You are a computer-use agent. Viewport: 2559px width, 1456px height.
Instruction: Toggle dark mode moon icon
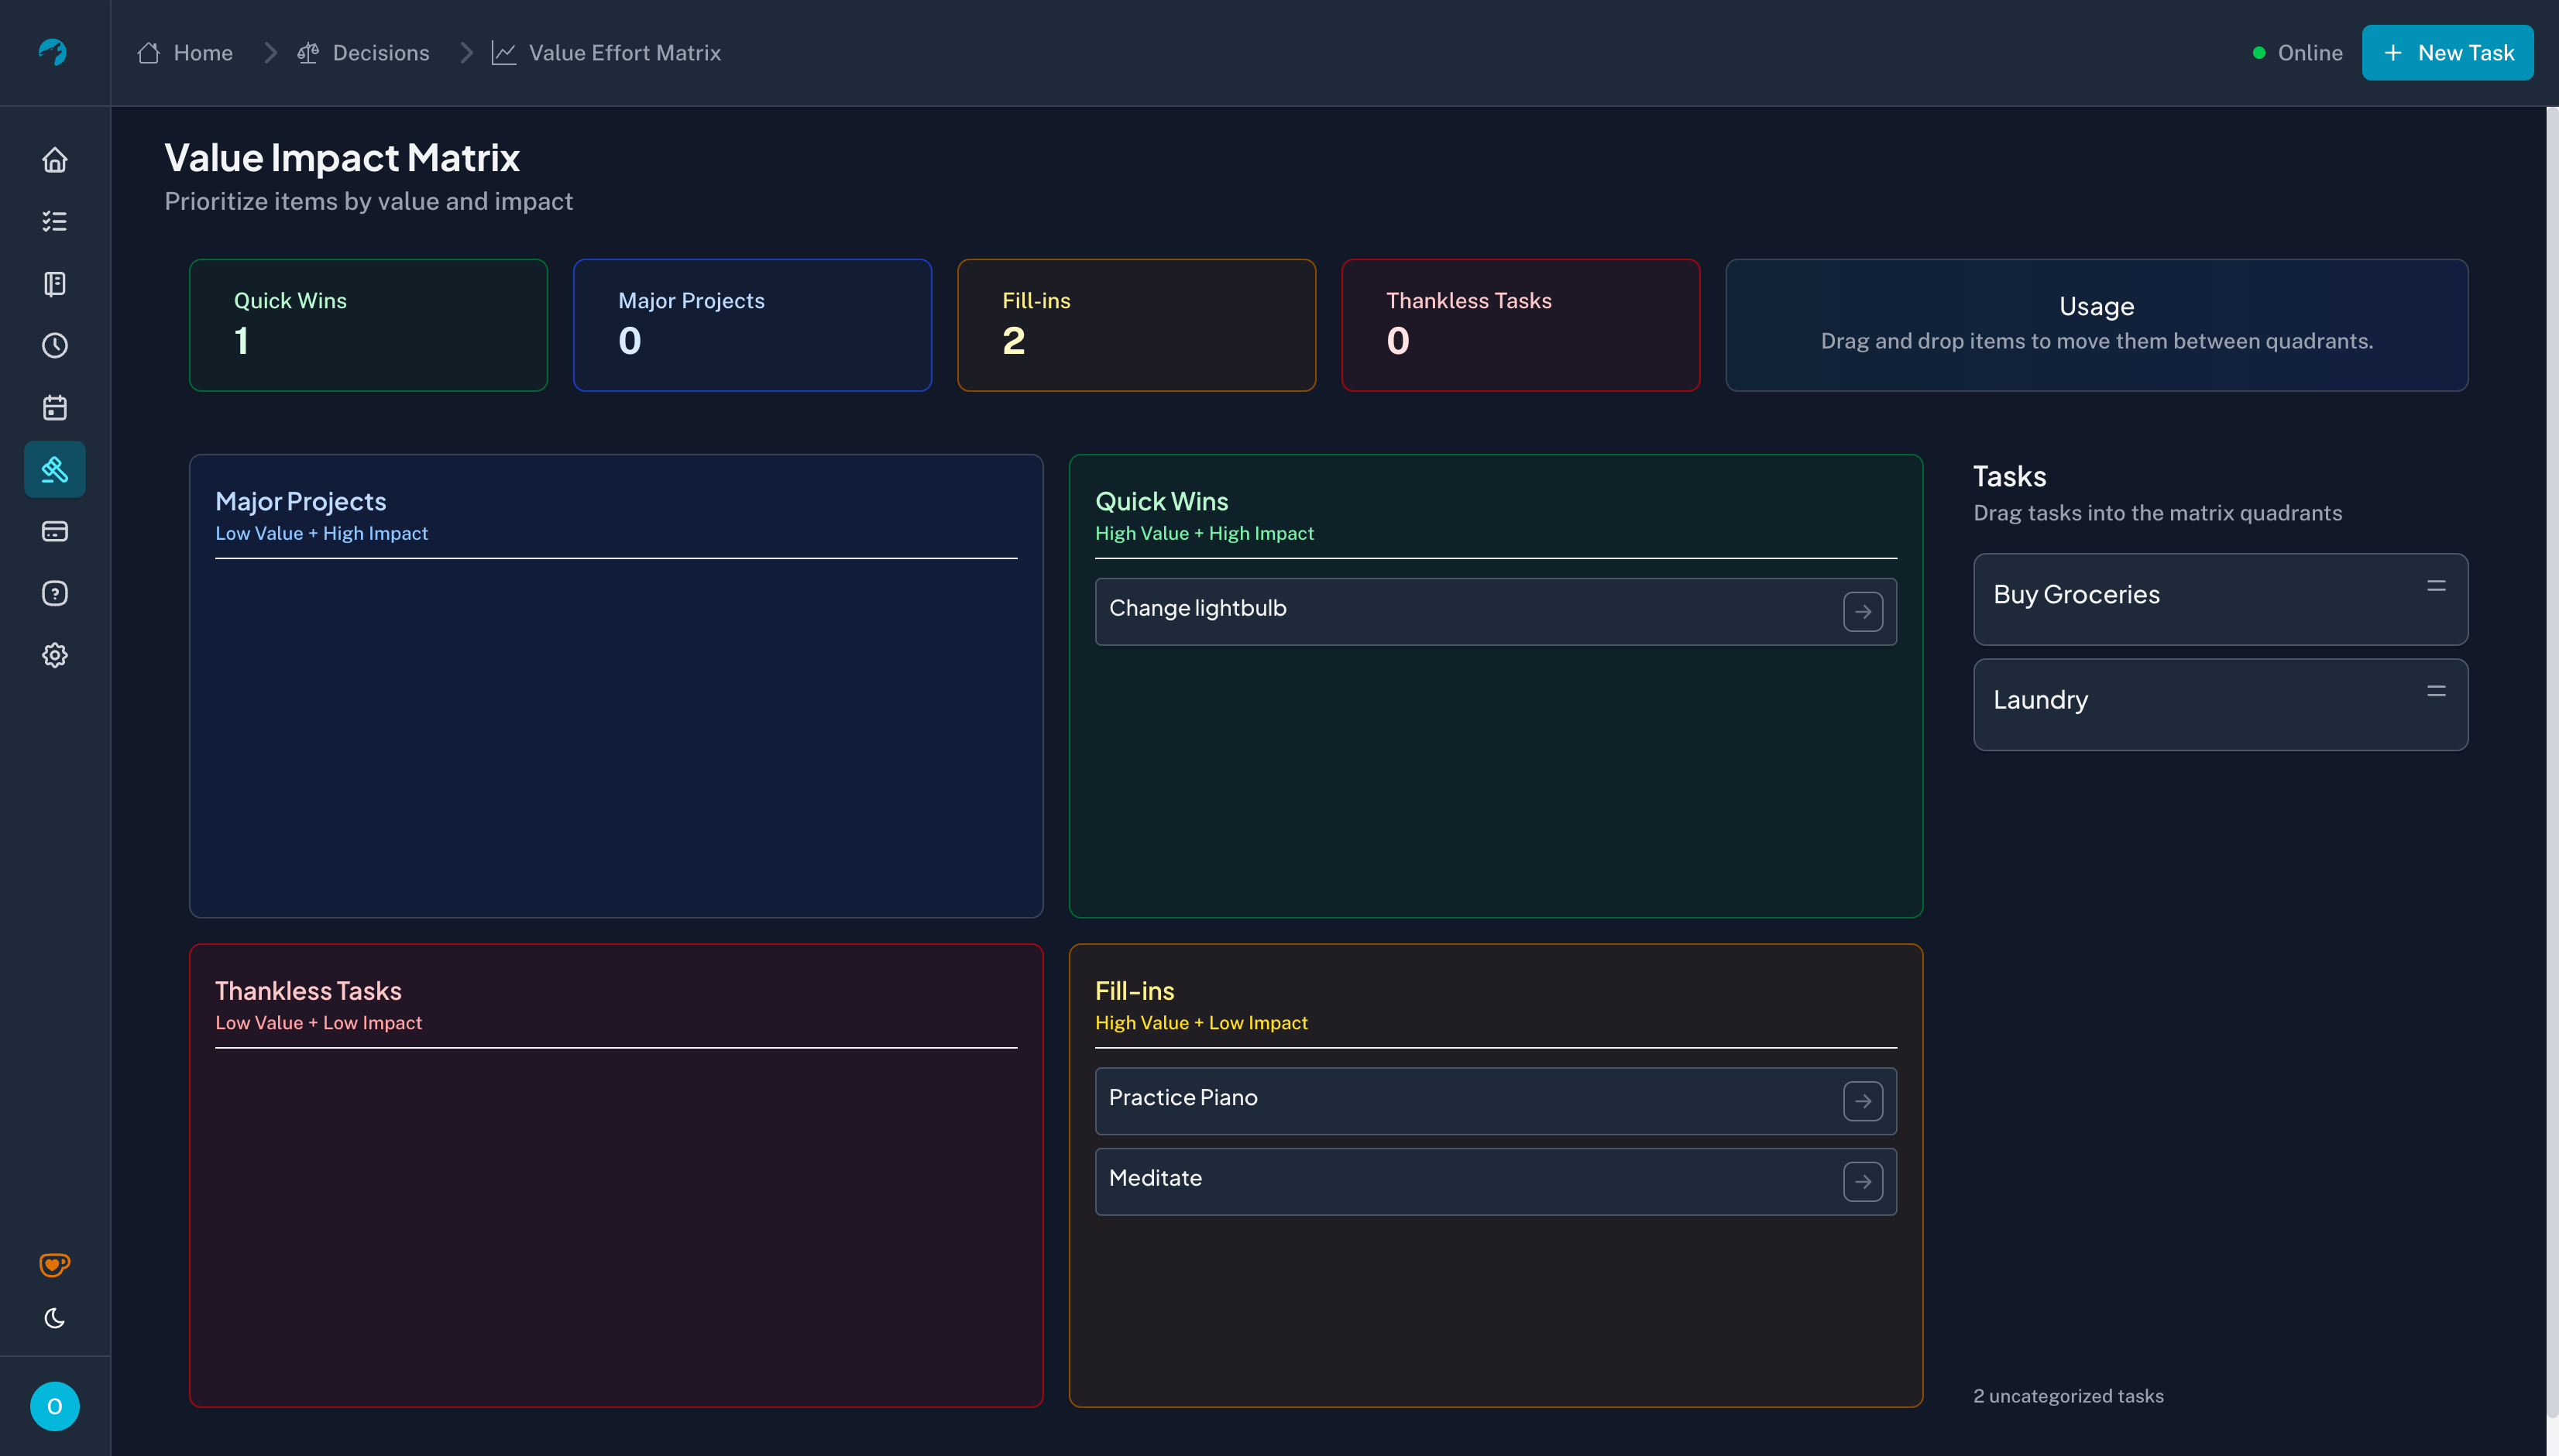tap(55, 1318)
